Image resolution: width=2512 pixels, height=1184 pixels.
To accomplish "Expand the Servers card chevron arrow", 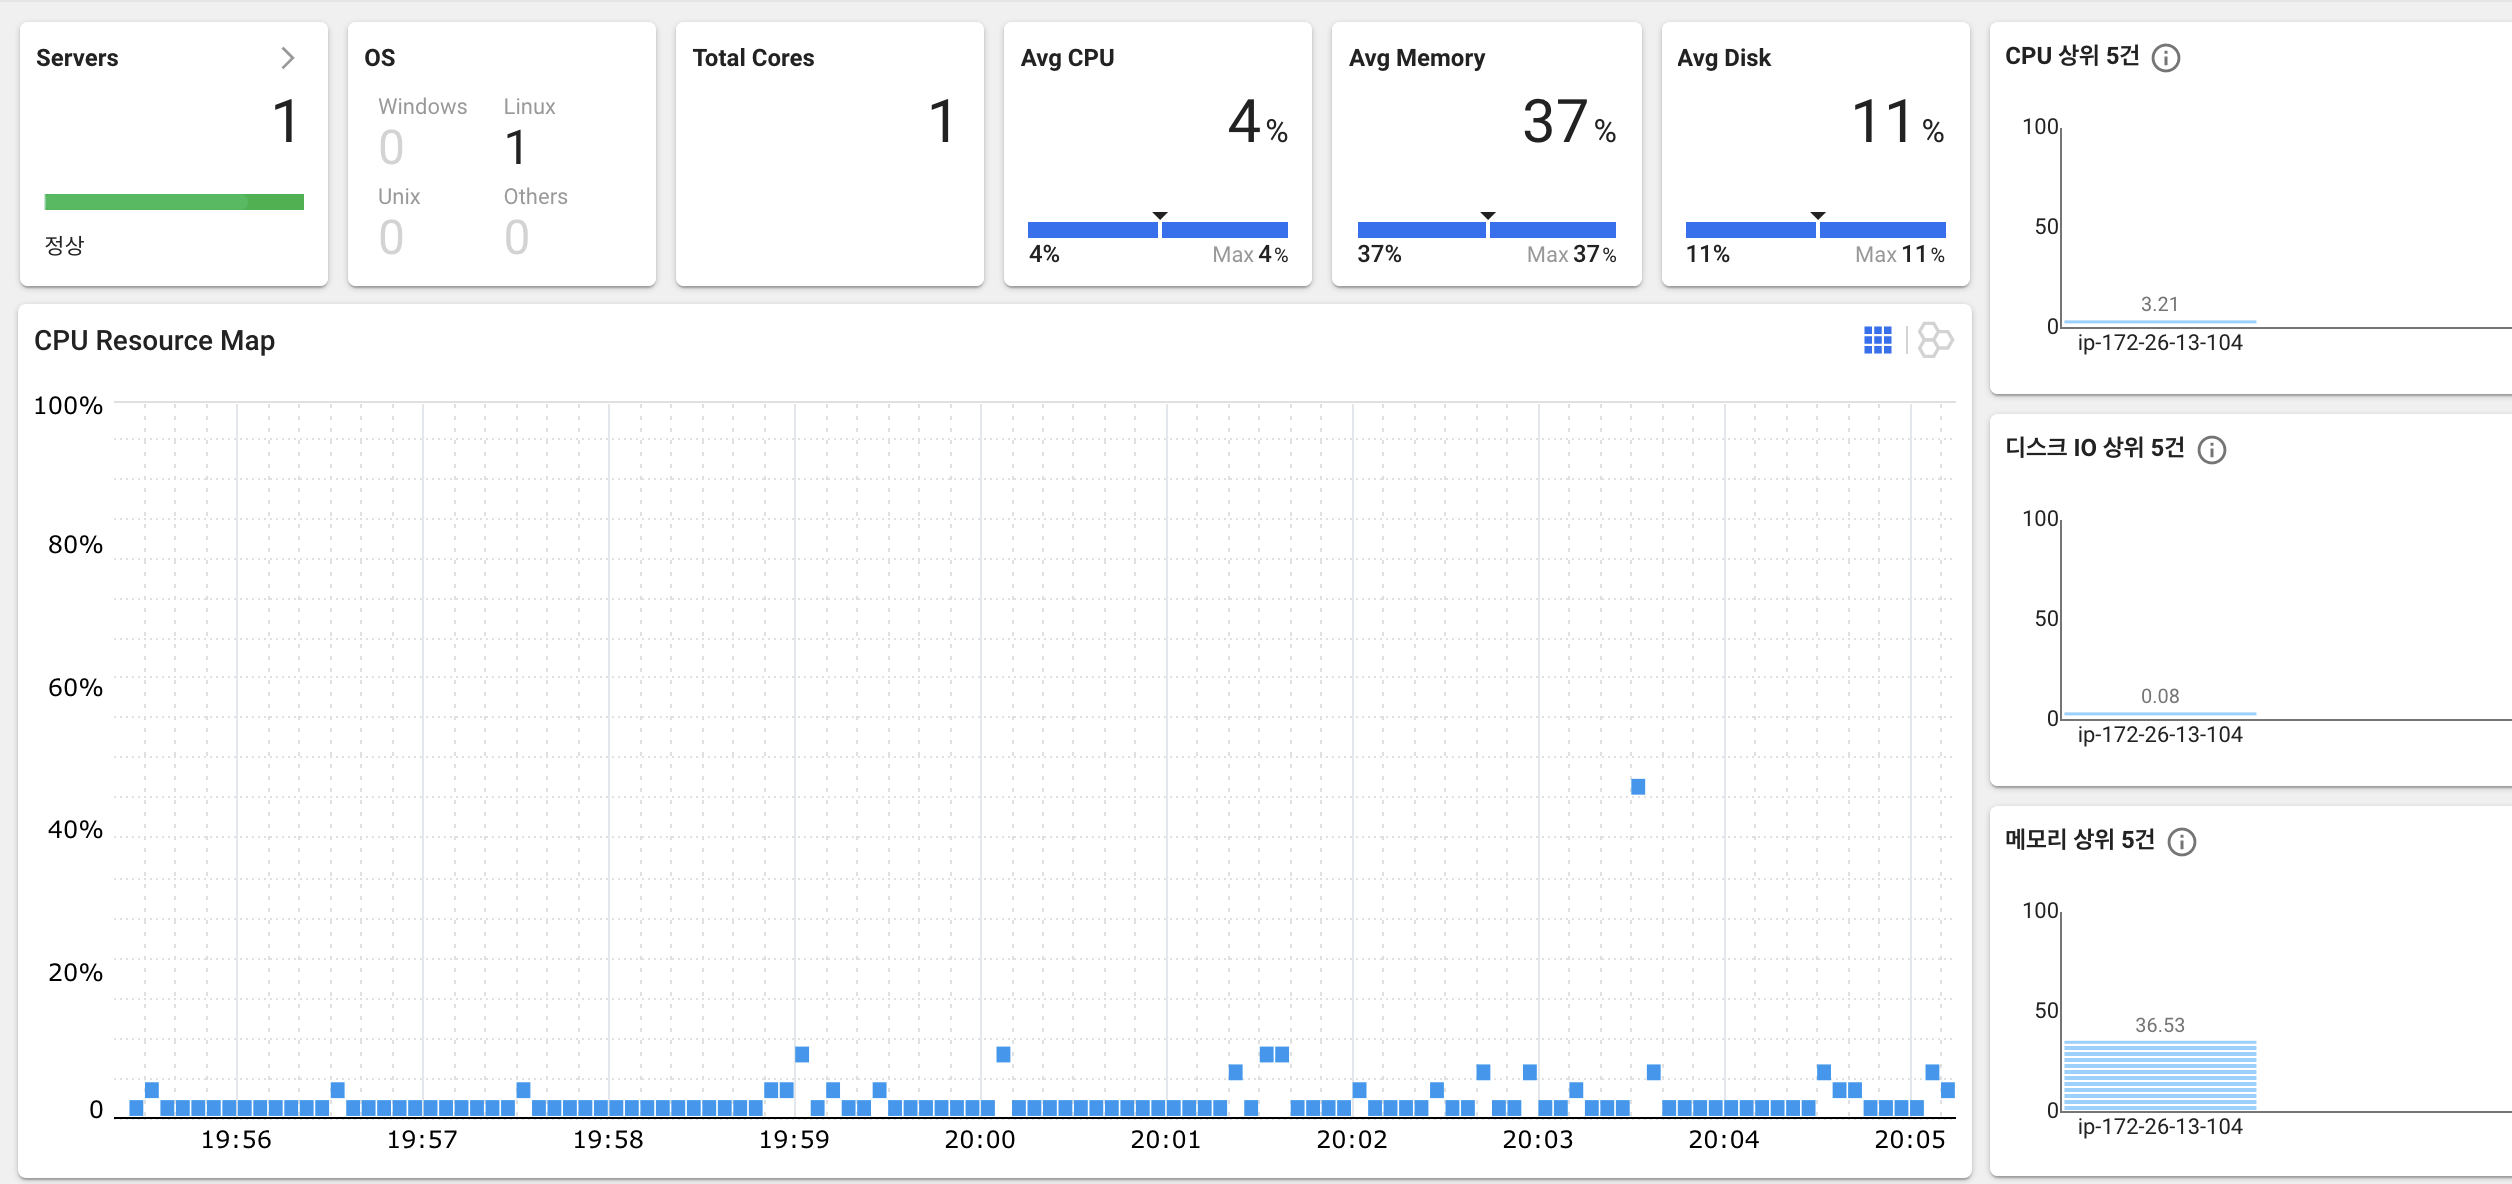I will [x=288, y=58].
